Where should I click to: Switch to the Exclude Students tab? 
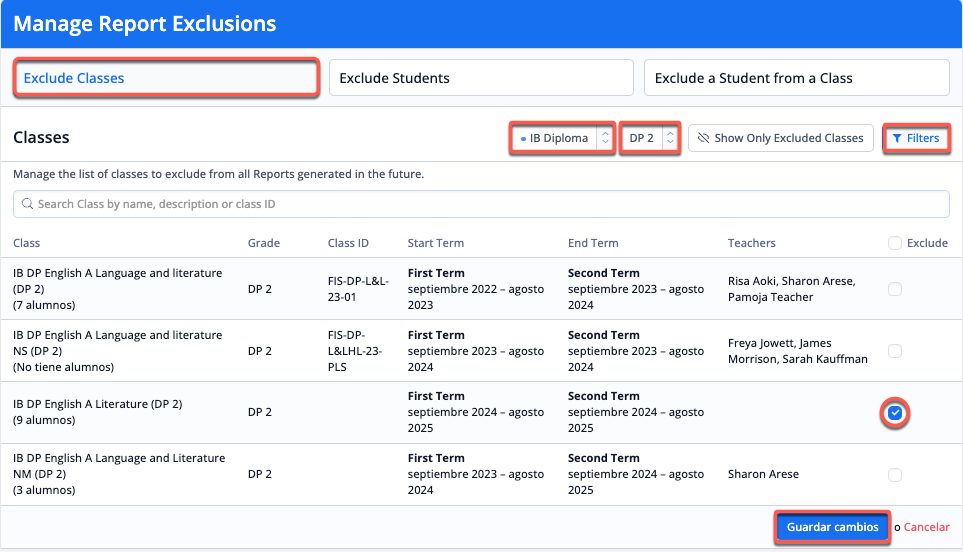click(481, 78)
